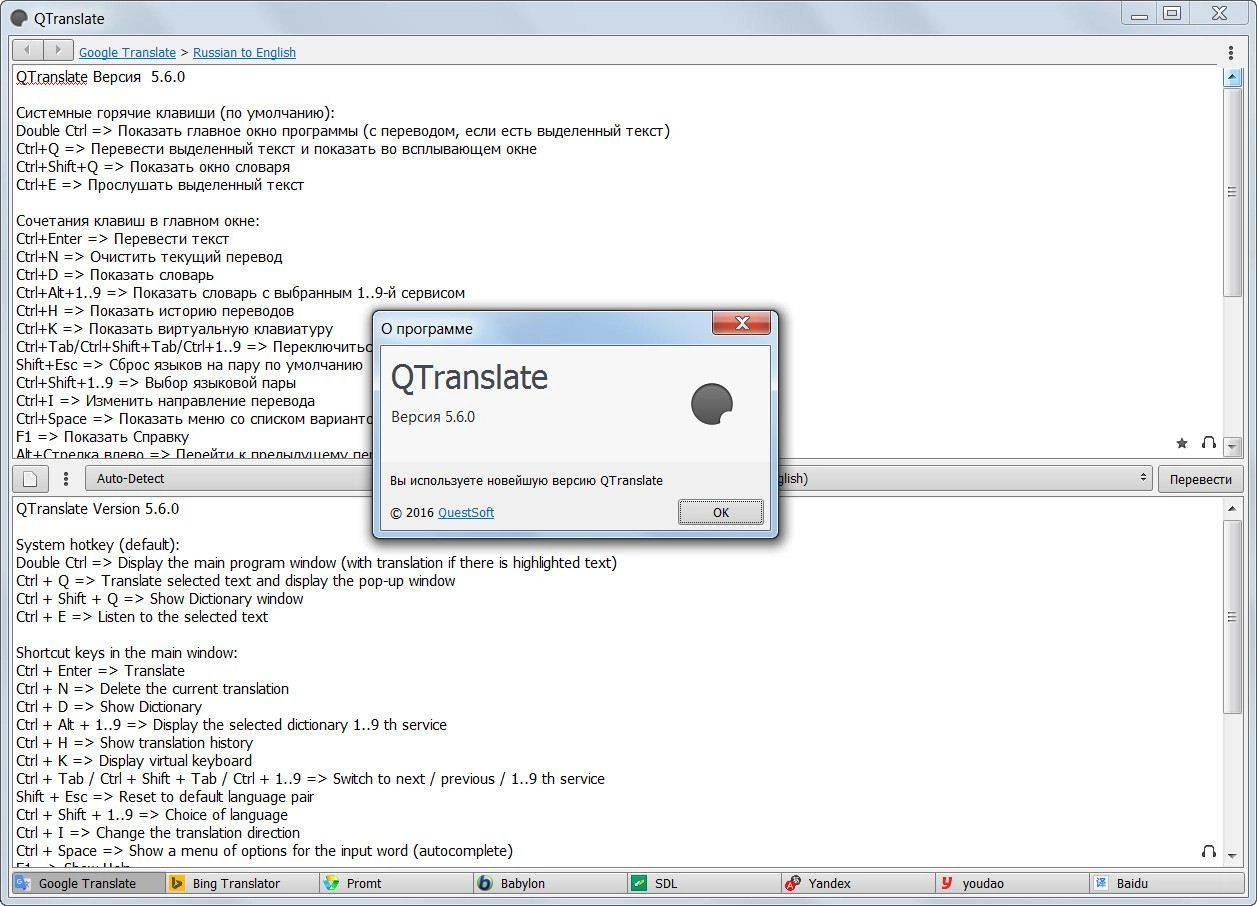1257x906 pixels.
Task: Open the three-dot options menu at top right
Action: (1230, 52)
